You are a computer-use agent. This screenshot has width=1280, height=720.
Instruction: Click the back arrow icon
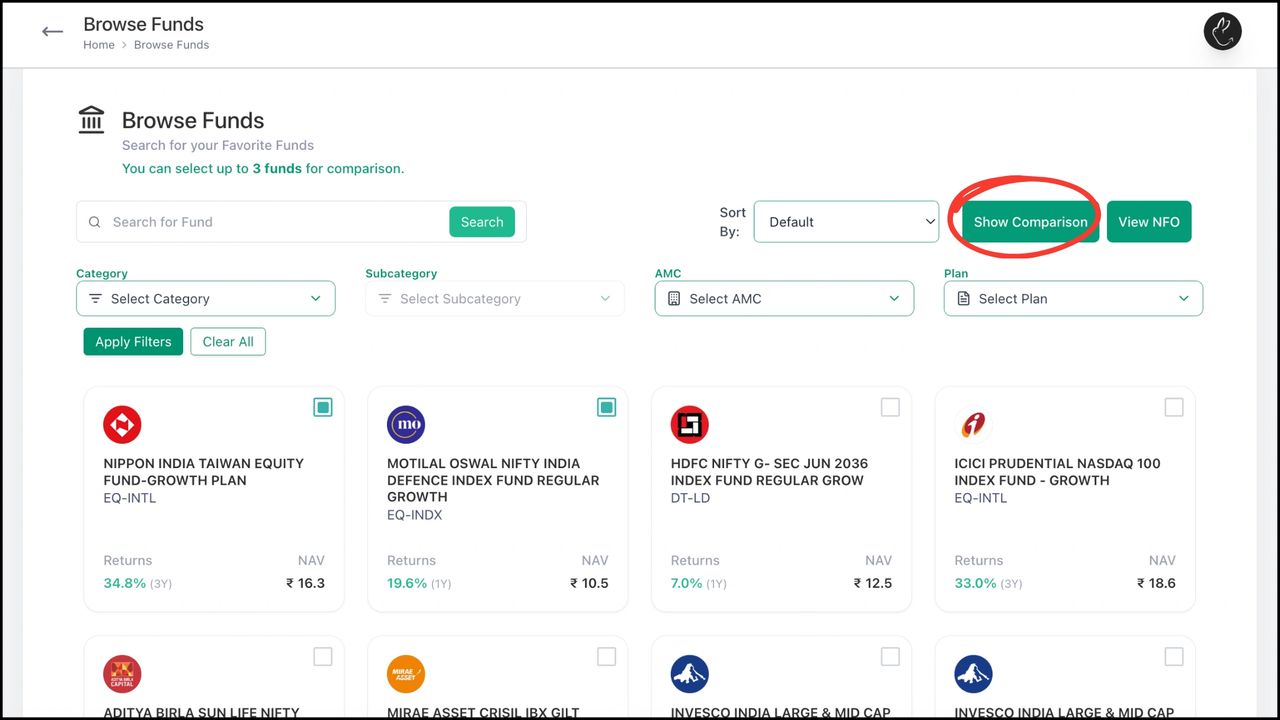[x=52, y=32]
